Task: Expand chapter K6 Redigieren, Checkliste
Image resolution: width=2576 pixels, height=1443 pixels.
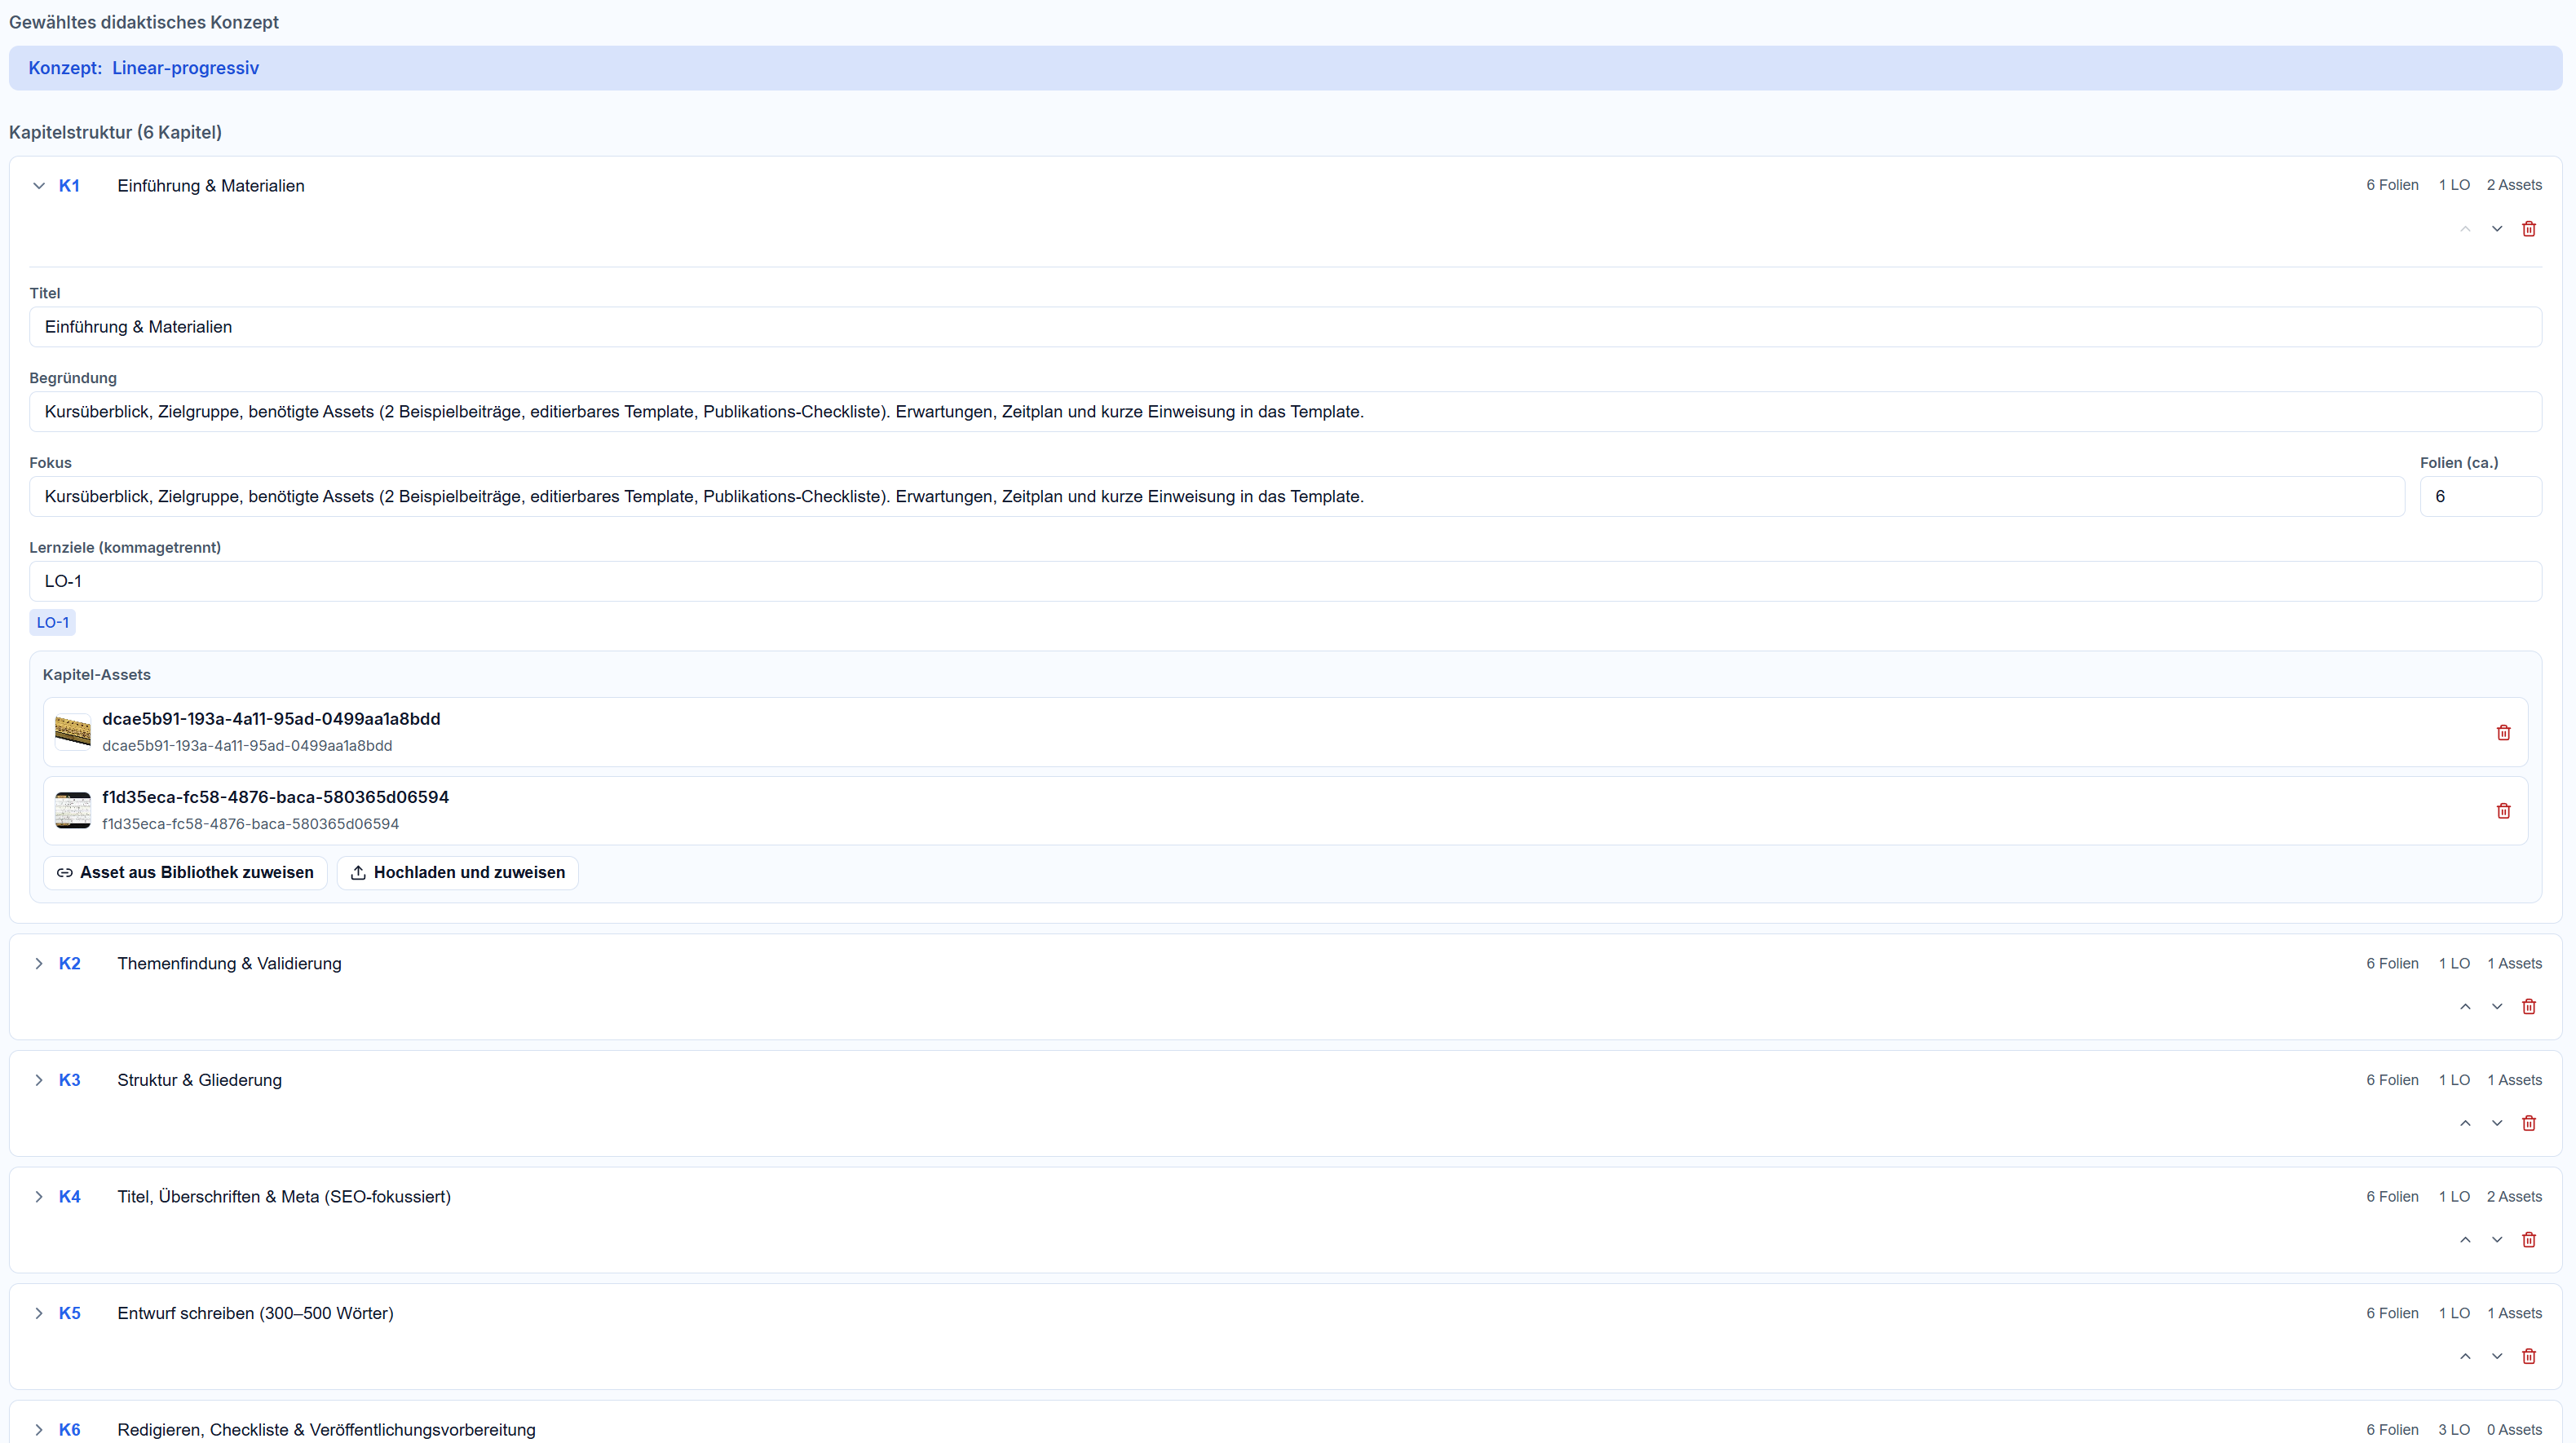Action: click(39, 1430)
